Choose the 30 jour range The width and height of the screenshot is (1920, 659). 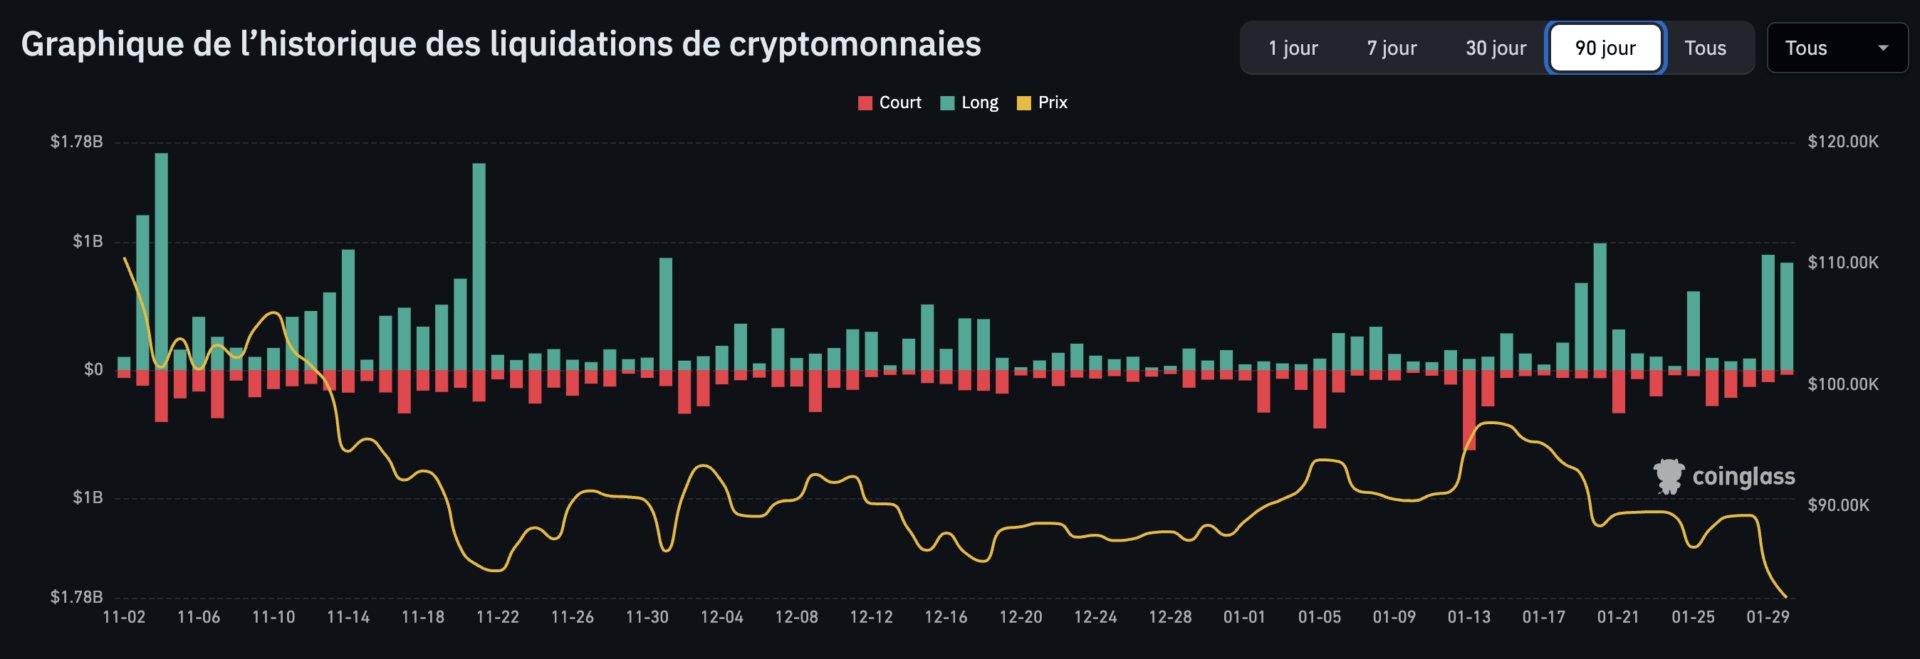point(1495,48)
